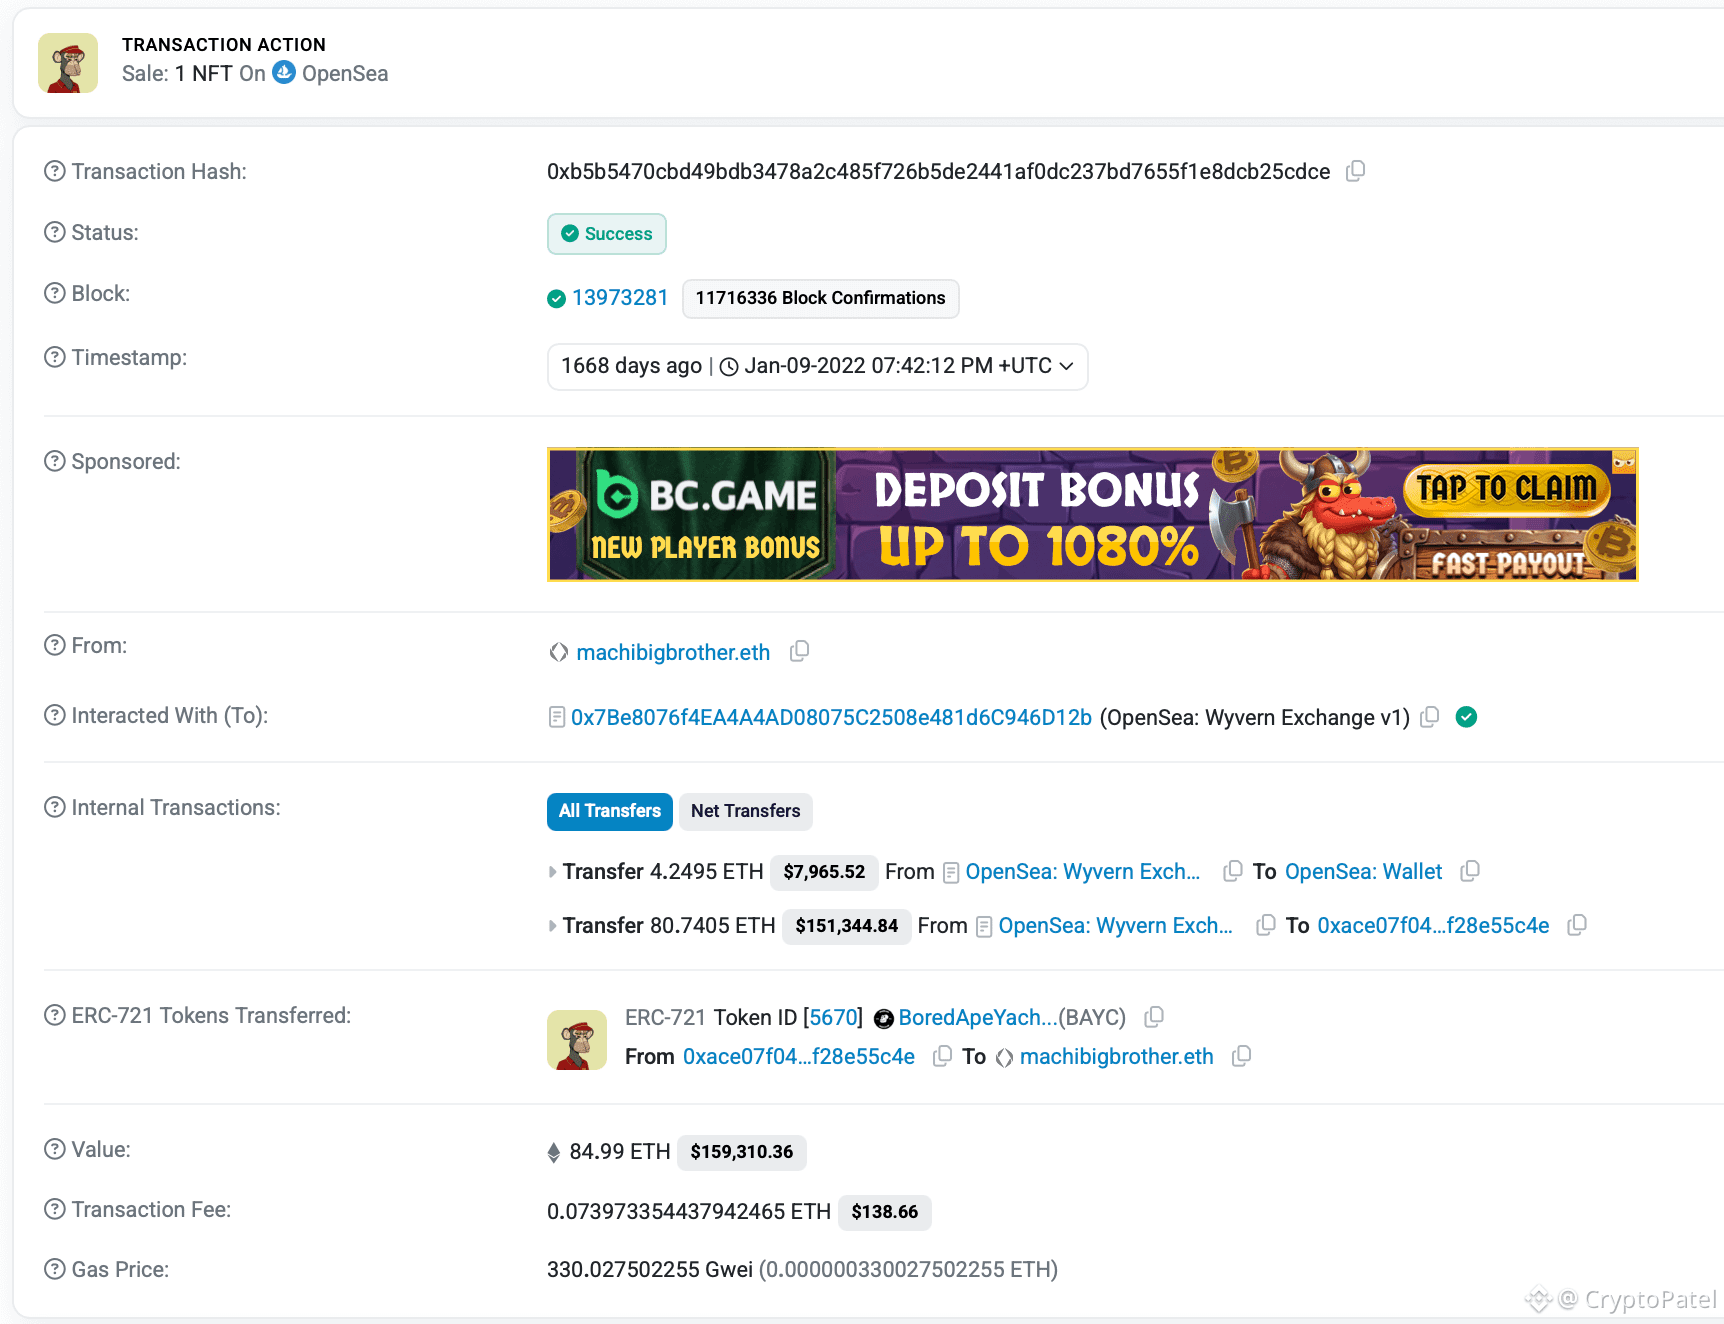This screenshot has width=1724, height=1324.
Task: Copy the transaction hash
Action: coord(1355,171)
